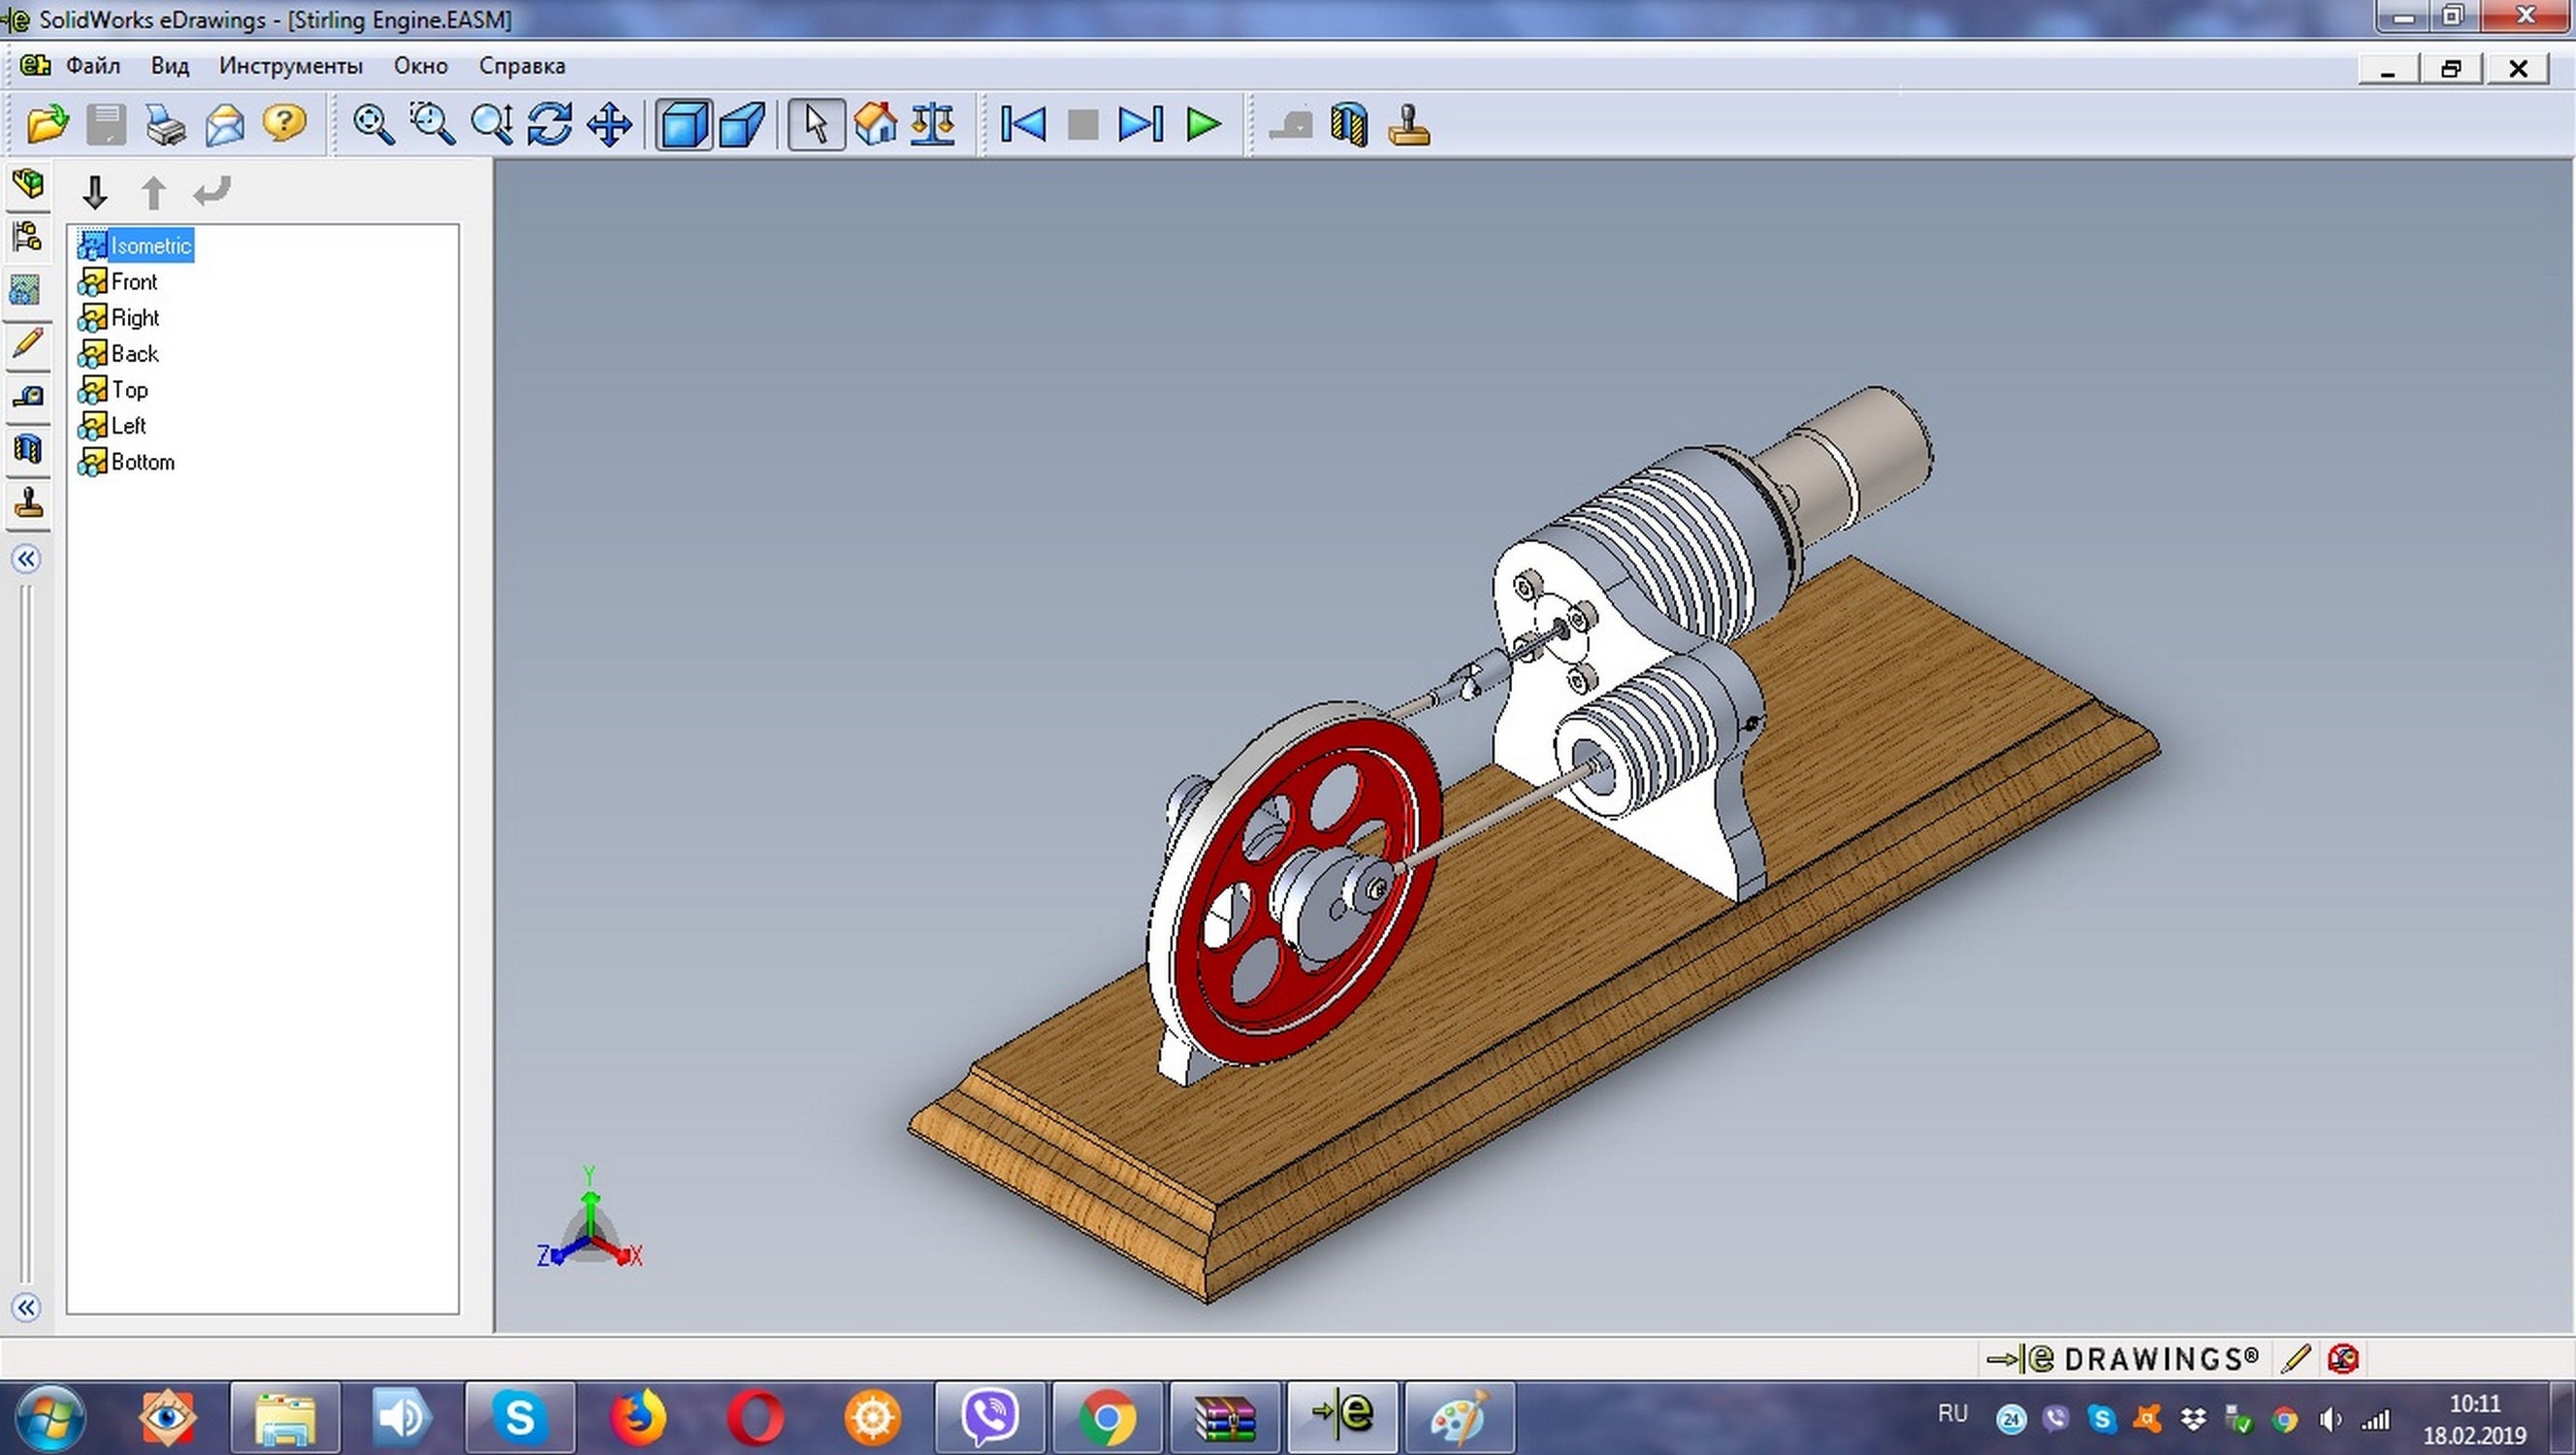
Task: Open the Вид menu
Action: 168,65
